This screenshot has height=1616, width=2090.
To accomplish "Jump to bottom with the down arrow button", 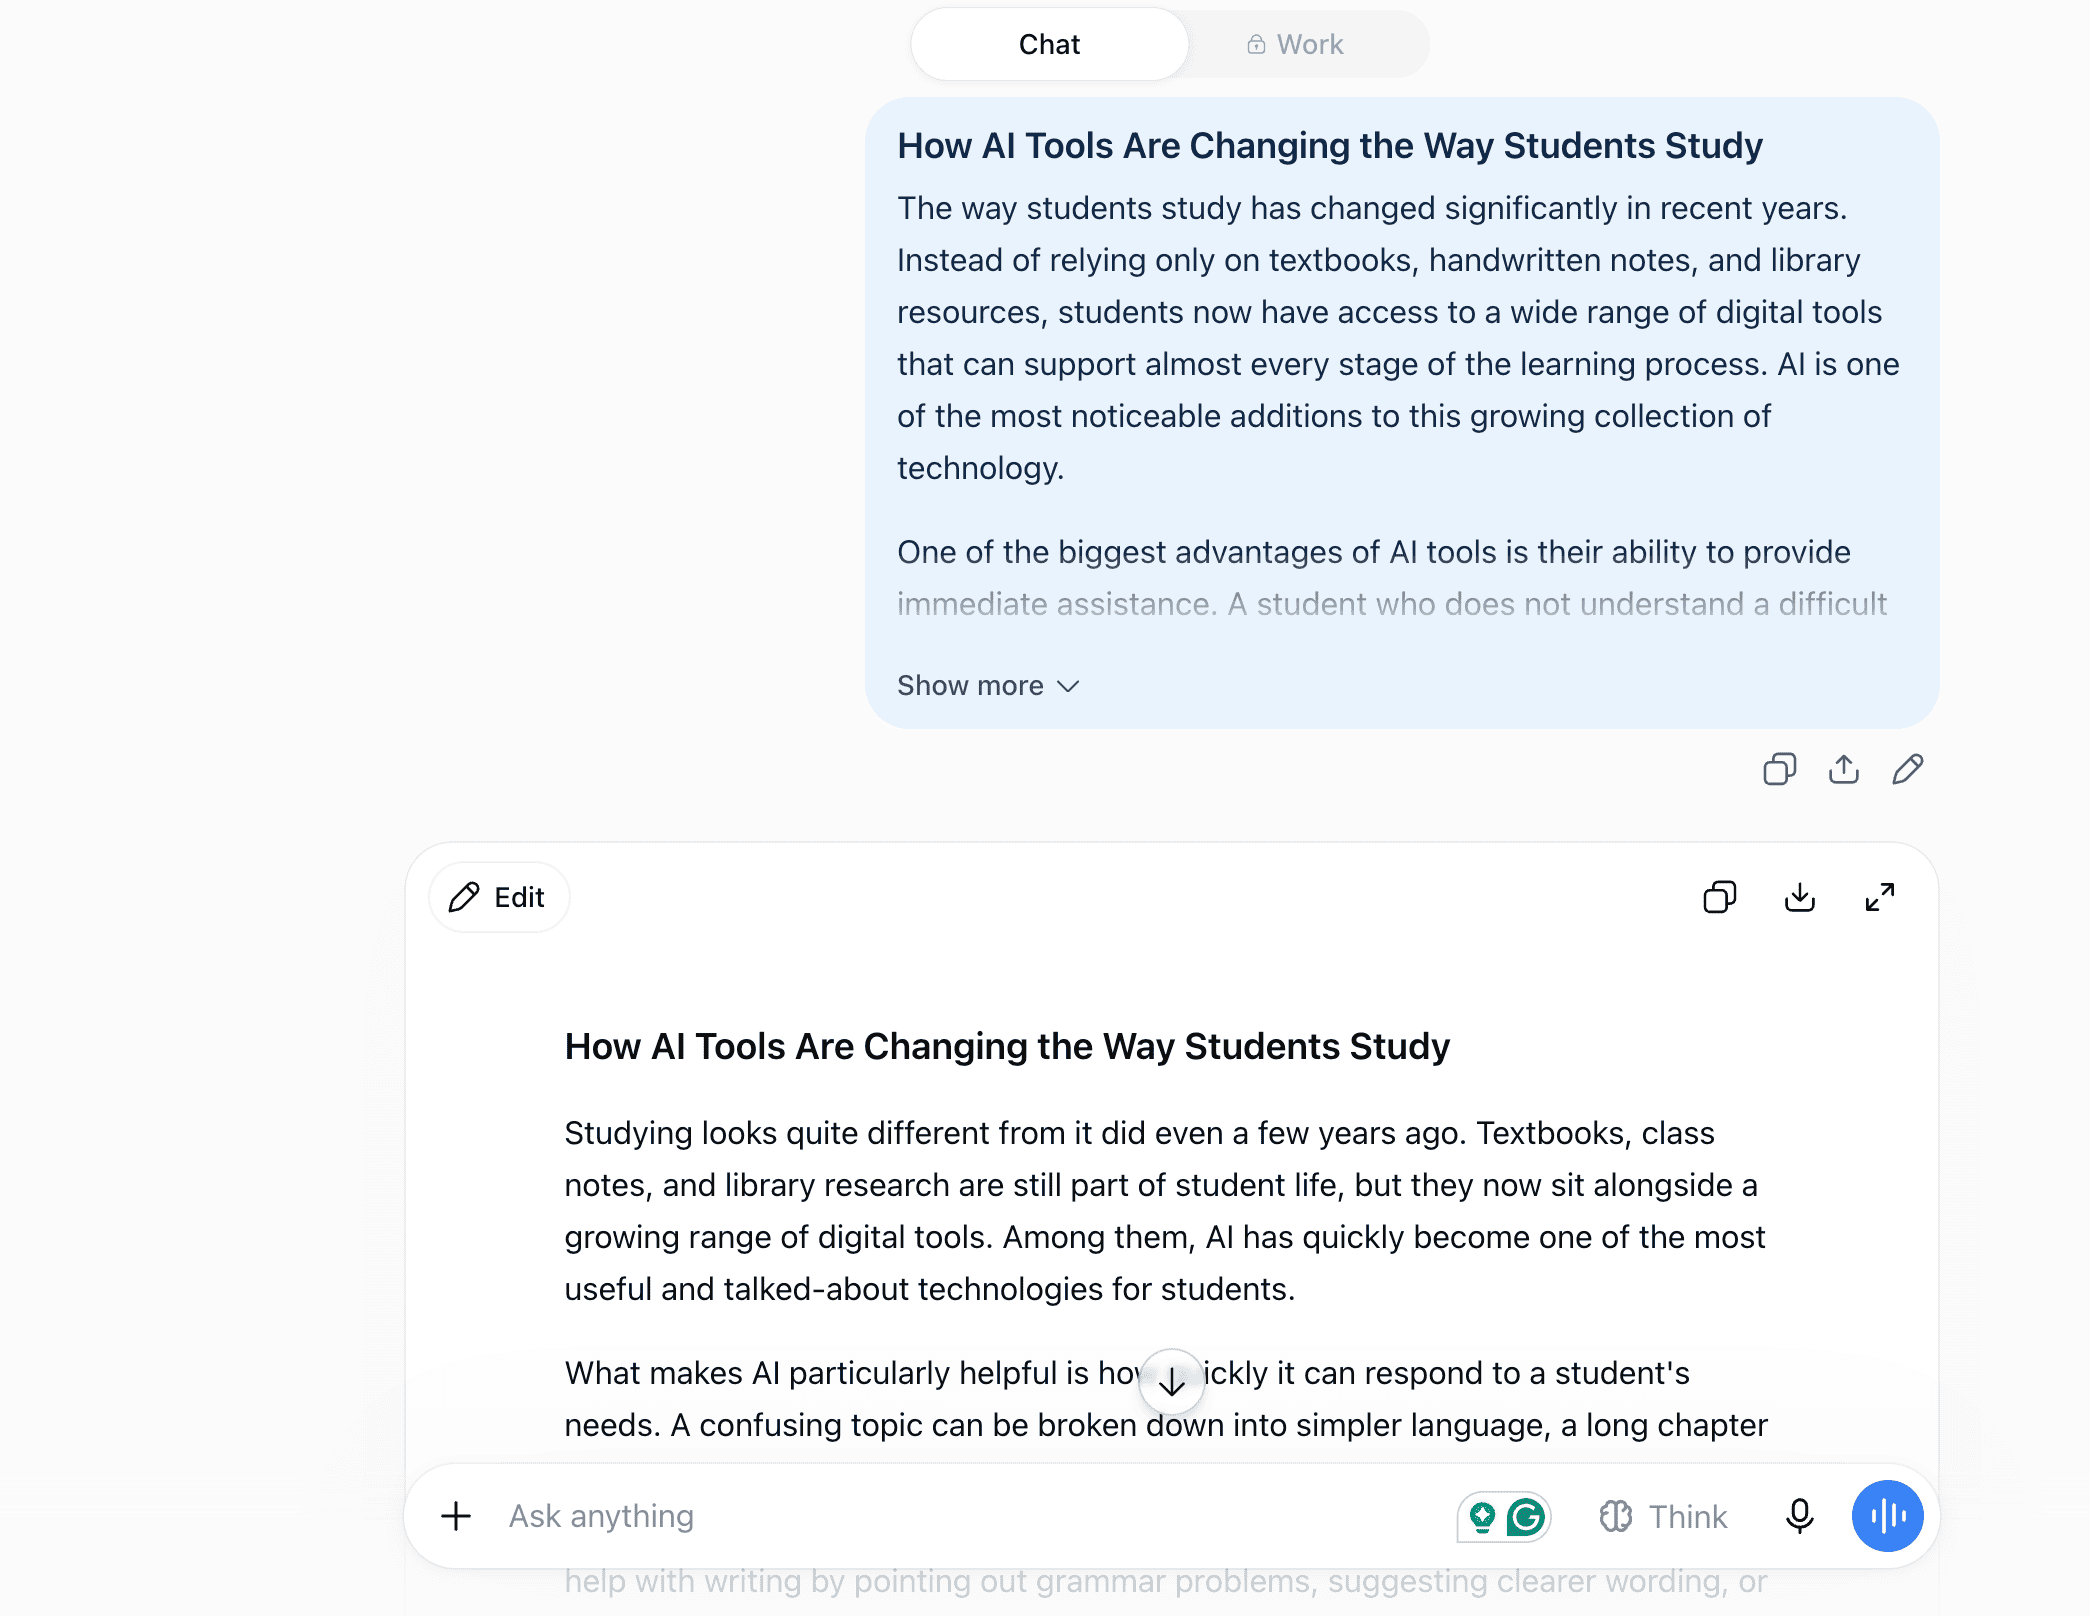I will 1172,1382.
